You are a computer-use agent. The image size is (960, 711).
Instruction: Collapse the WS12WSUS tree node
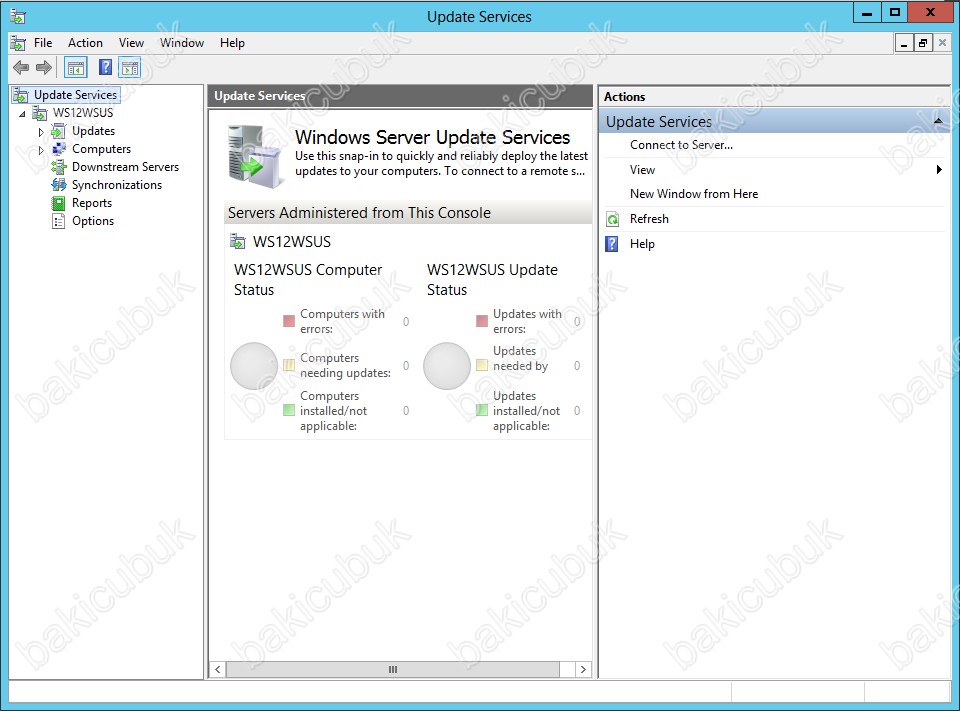pyautogui.click(x=22, y=113)
